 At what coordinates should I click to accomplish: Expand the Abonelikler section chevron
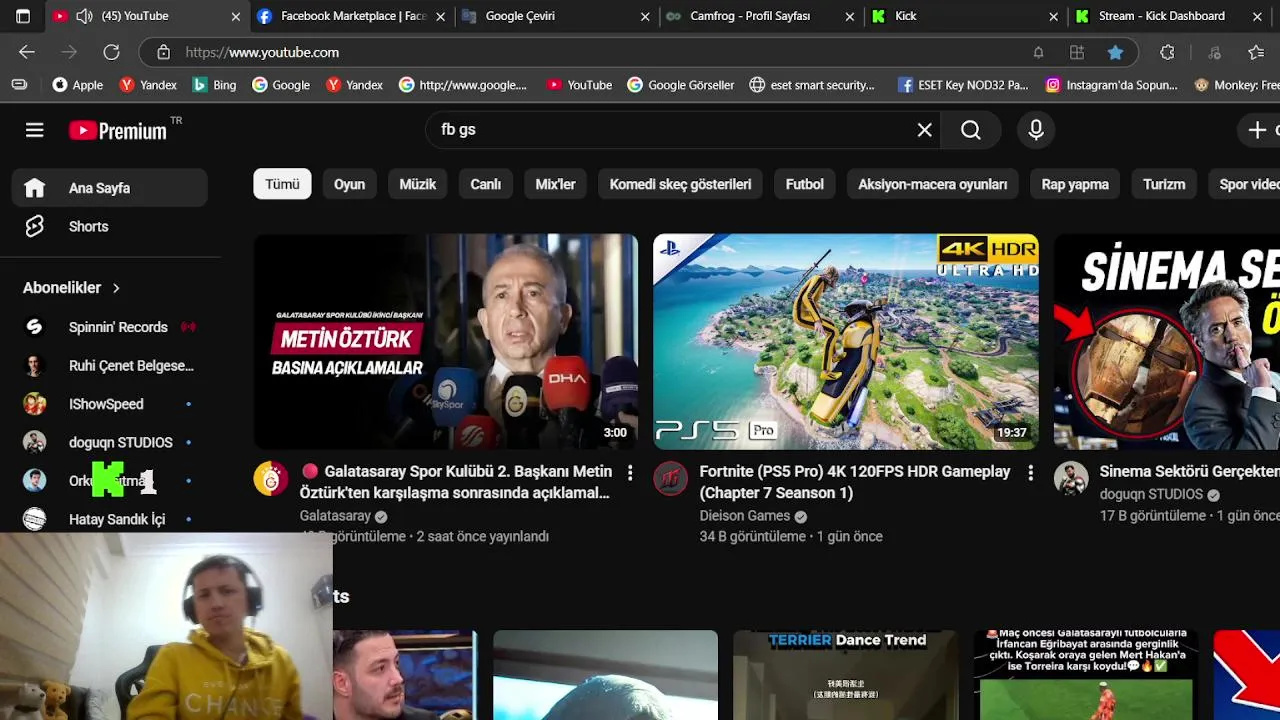pos(116,288)
